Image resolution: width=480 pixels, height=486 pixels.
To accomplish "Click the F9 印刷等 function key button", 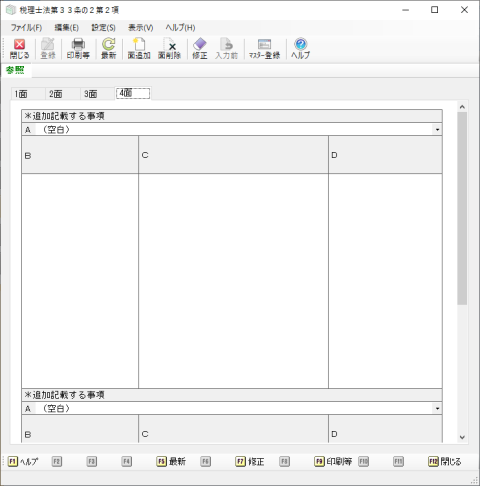I will (333, 461).
